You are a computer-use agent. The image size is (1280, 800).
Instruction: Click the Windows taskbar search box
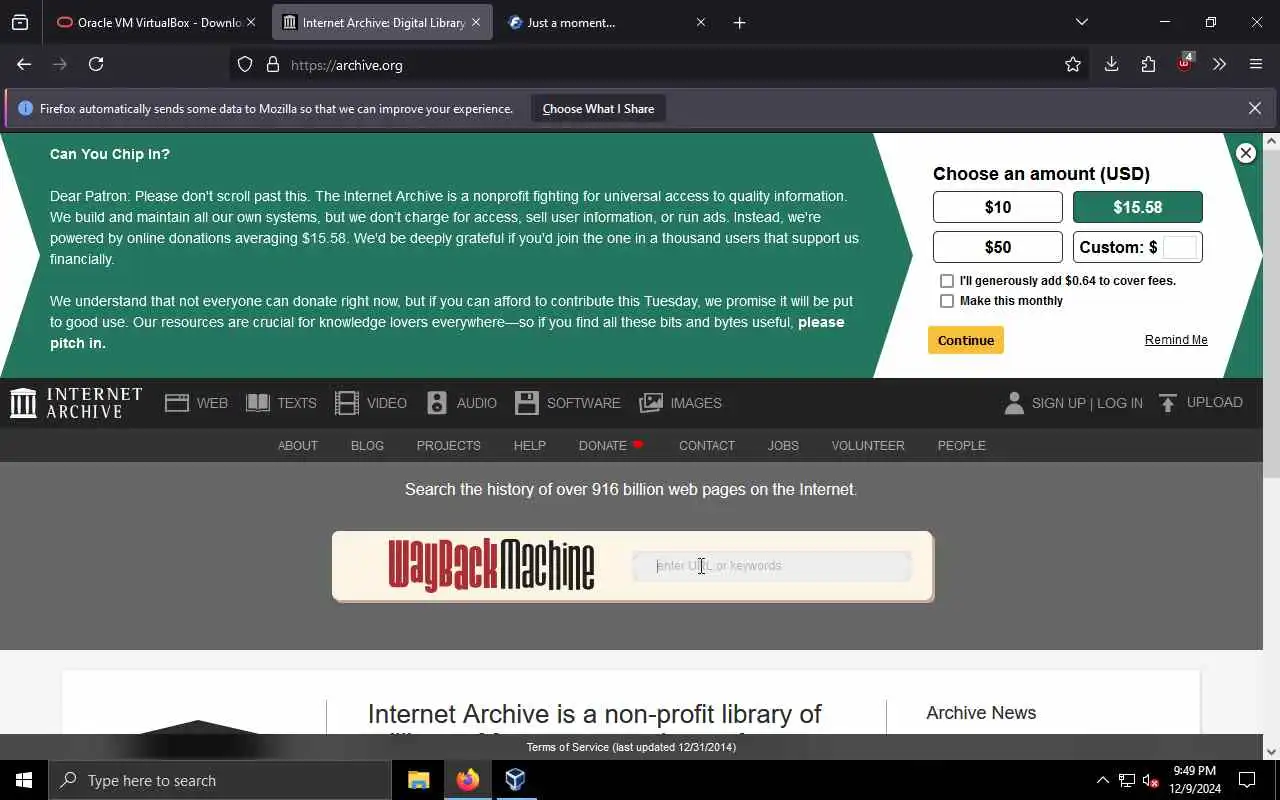click(x=220, y=780)
